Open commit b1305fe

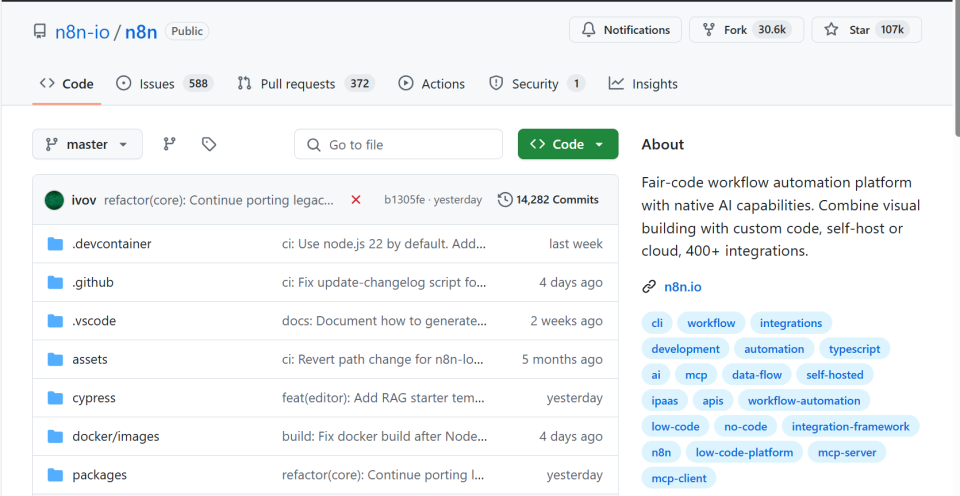pos(404,200)
